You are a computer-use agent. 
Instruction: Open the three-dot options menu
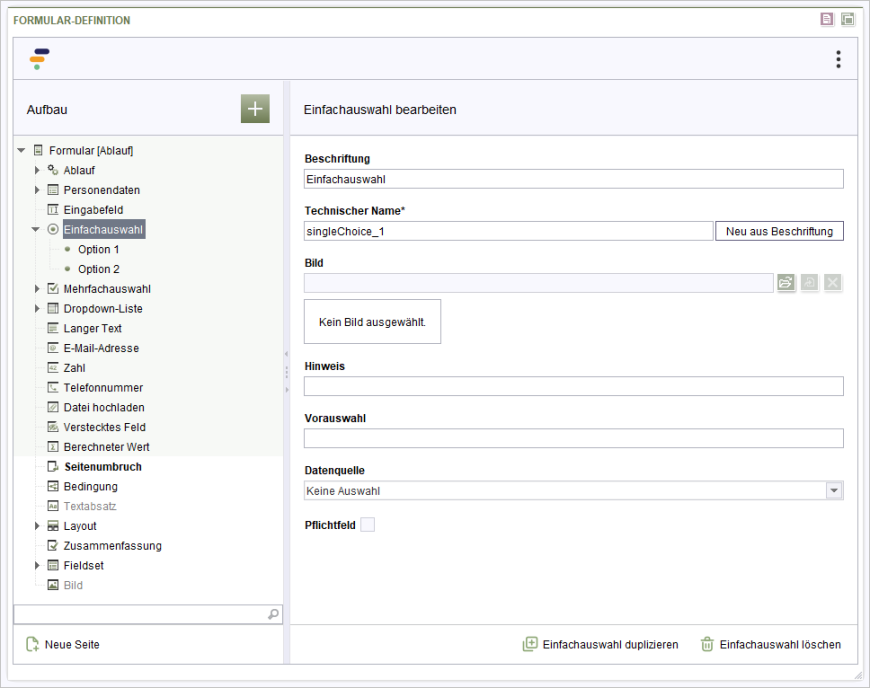(x=838, y=60)
